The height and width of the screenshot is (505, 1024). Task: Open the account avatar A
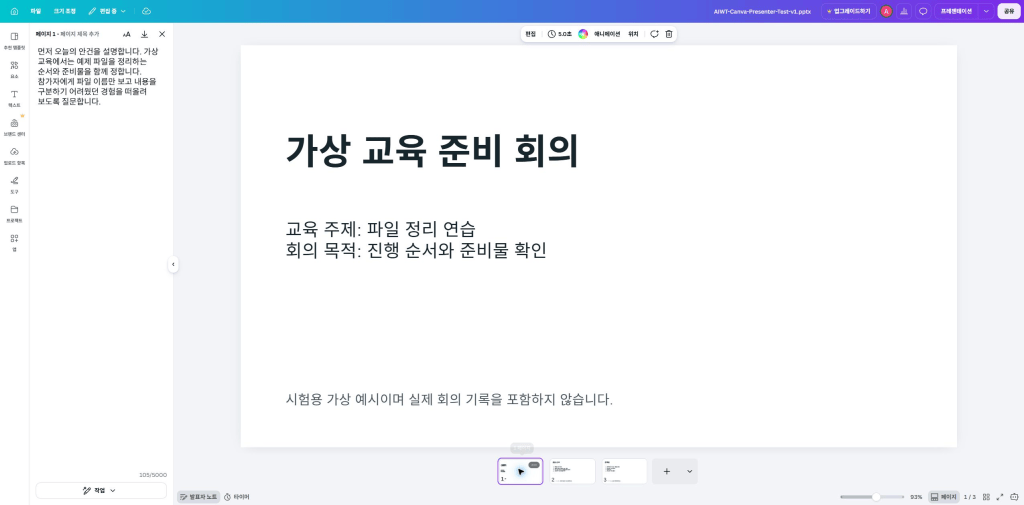click(886, 11)
